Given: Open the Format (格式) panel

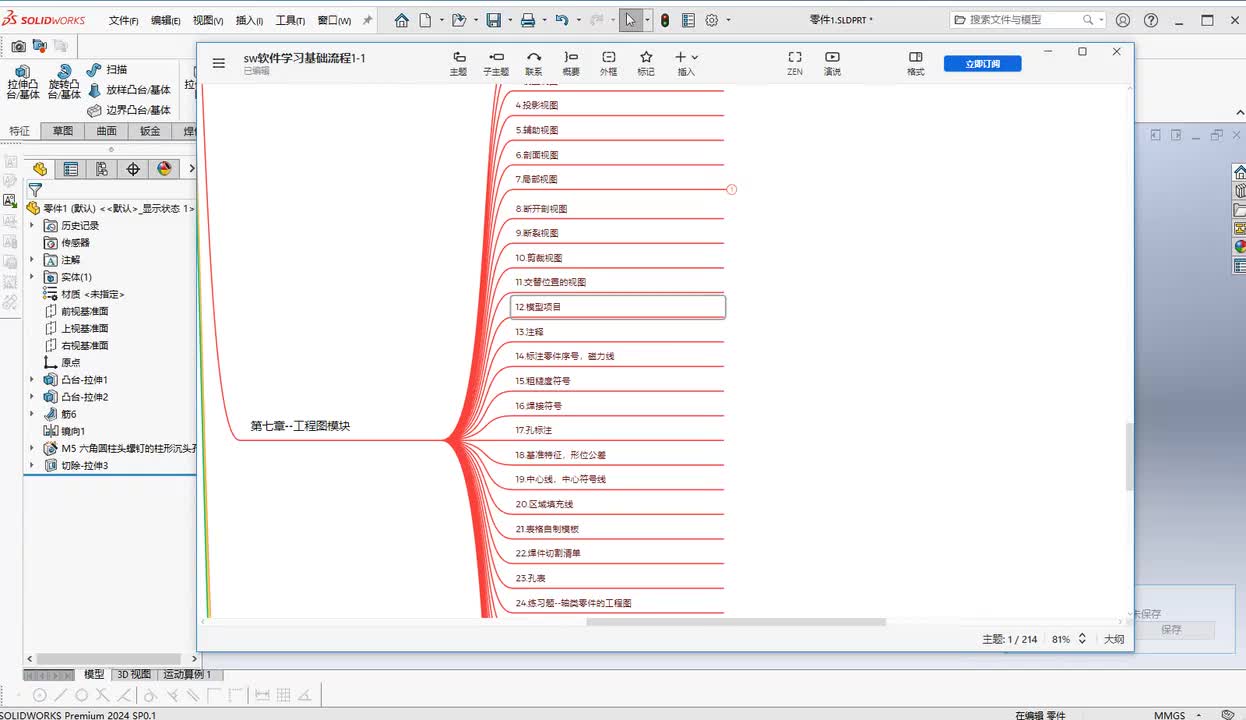Looking at the screenshot, I should click(x=915, y=63).
